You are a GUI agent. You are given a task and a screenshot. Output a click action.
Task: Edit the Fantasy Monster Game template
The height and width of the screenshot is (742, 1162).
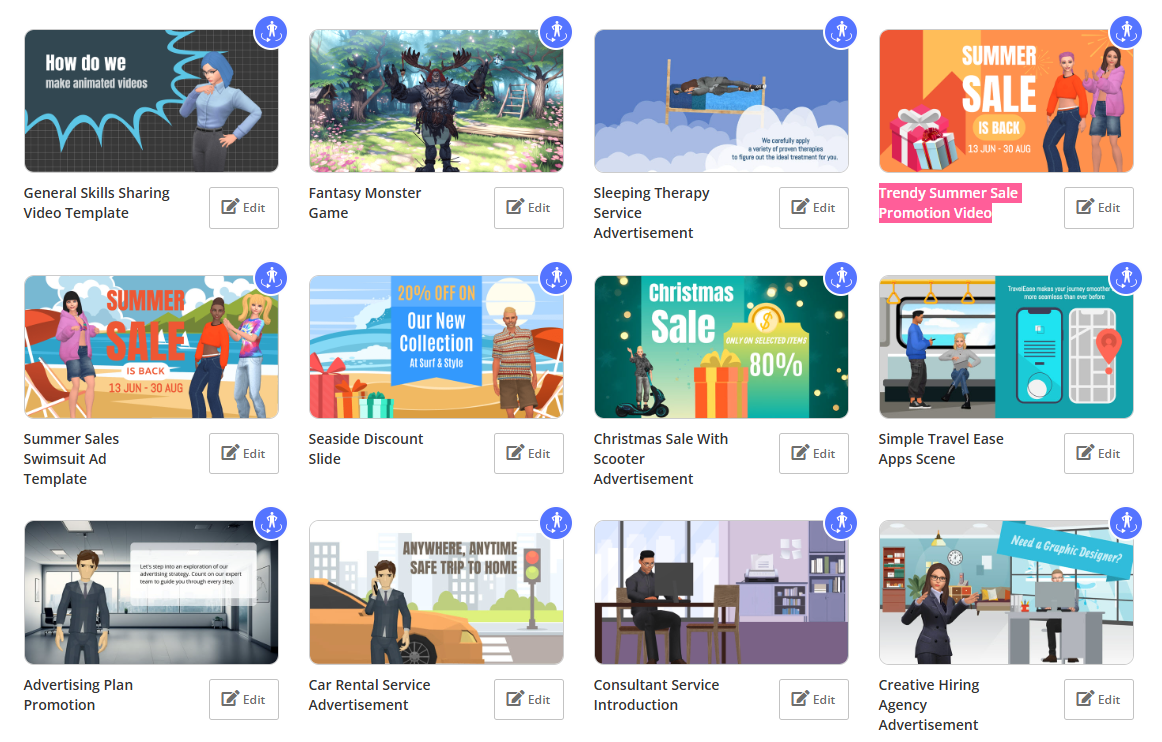tap(528, 208)
